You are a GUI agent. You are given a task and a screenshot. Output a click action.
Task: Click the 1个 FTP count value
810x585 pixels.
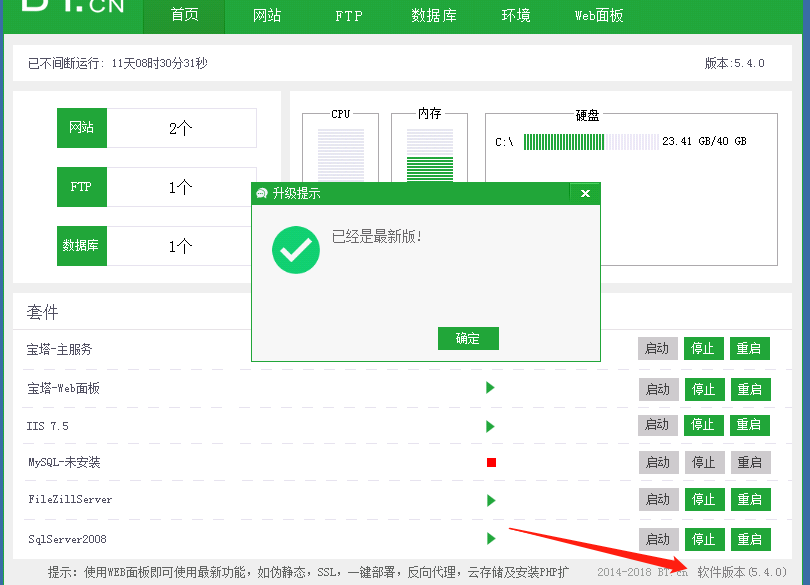180,187
